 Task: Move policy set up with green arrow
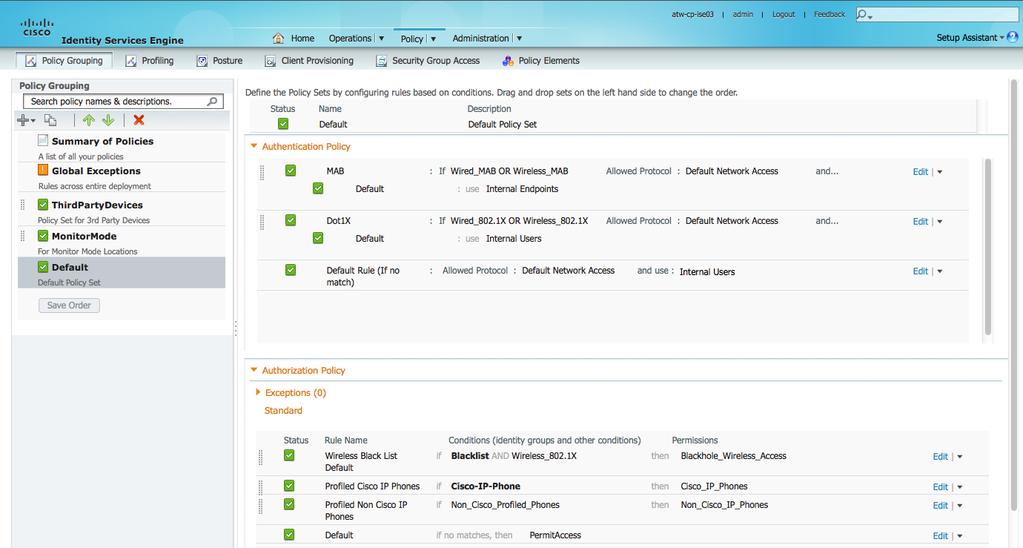[x=89, y=120]
